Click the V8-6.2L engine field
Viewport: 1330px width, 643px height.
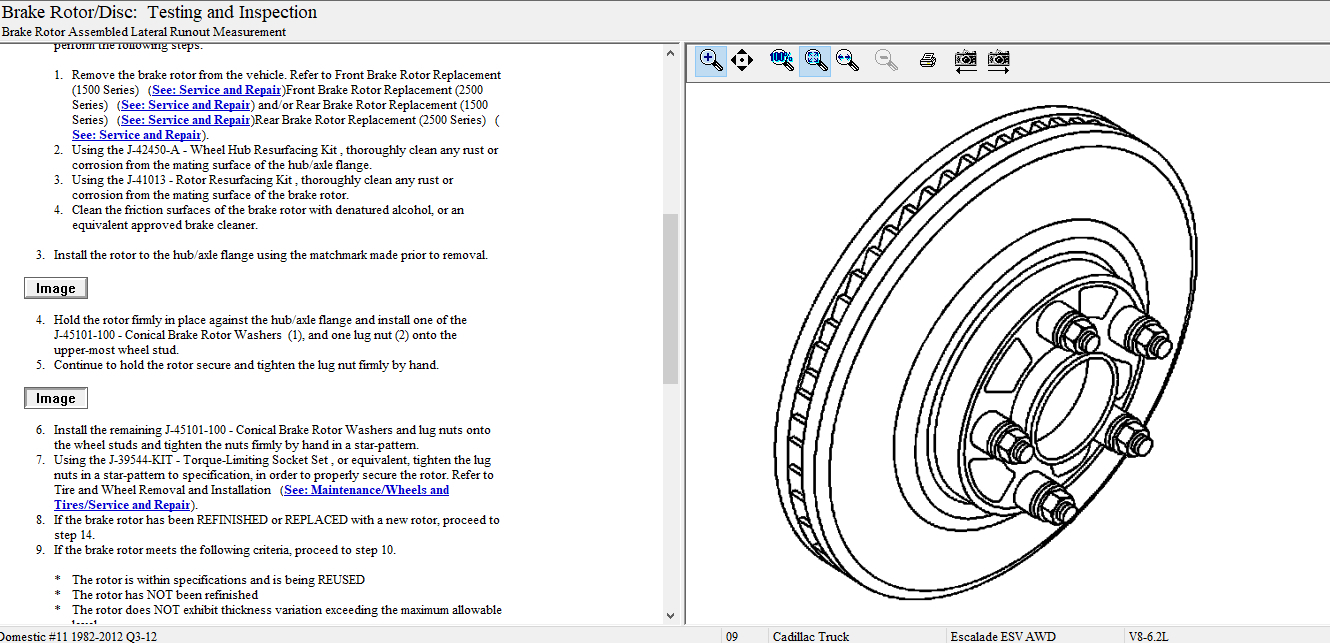[x=1147, y=636]
